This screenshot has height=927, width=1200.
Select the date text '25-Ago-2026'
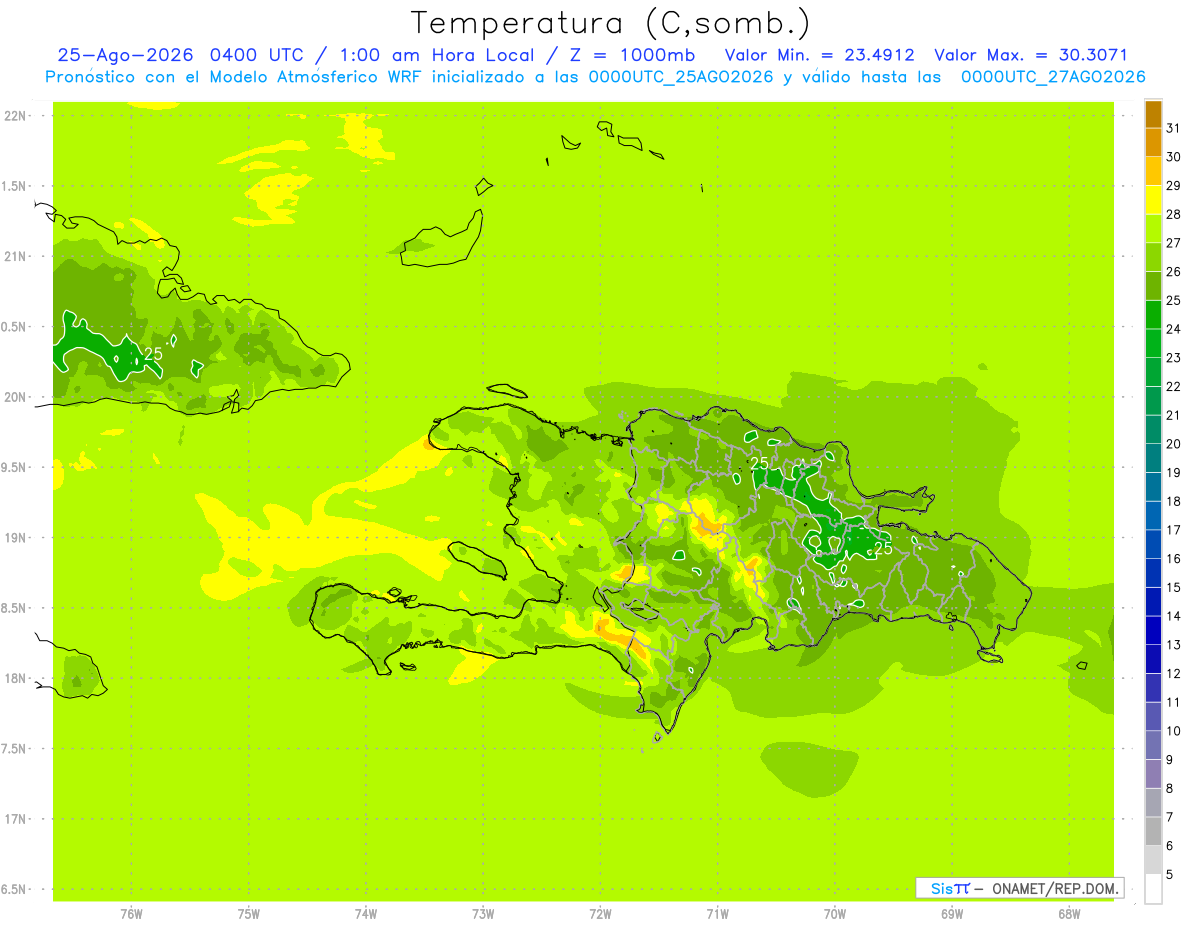click(127, 55)
